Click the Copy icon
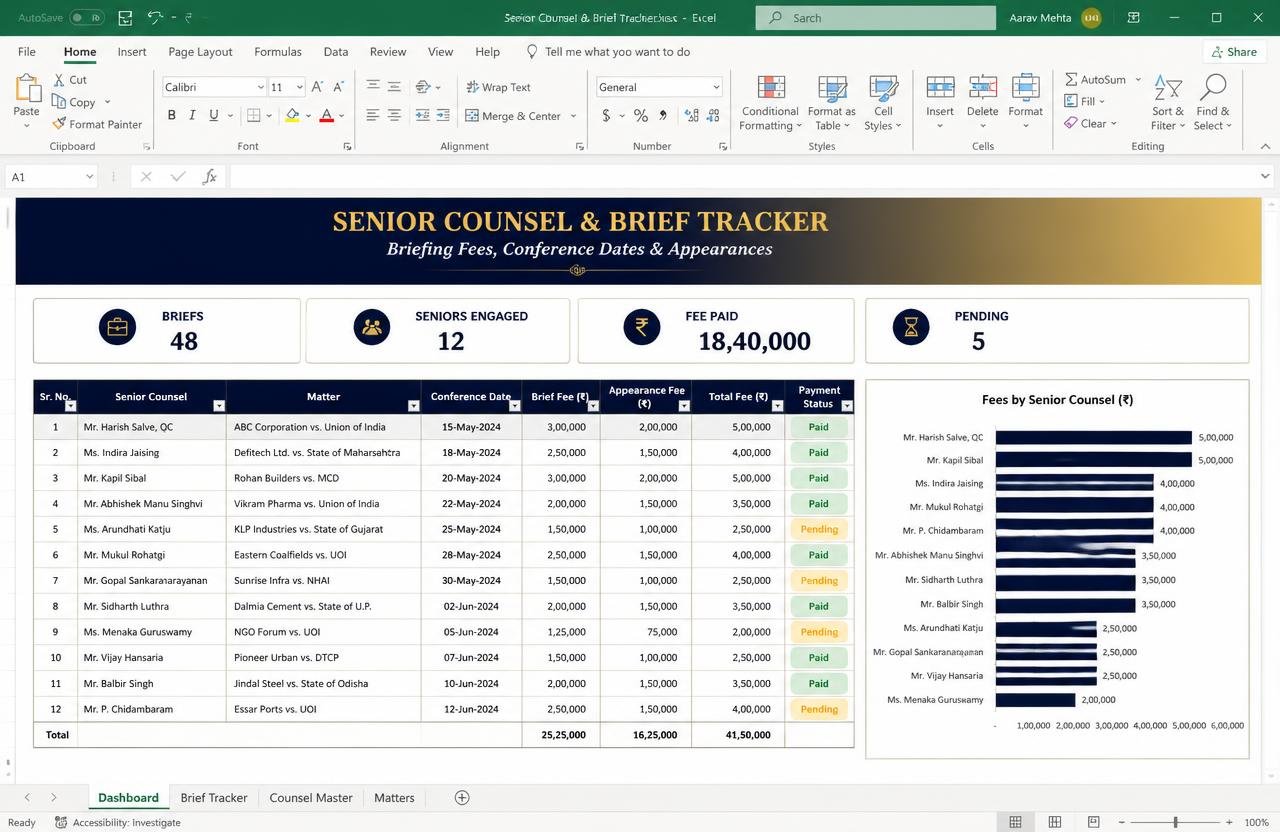This screenshot has height=832, width=1280. (x=59, y=102)
